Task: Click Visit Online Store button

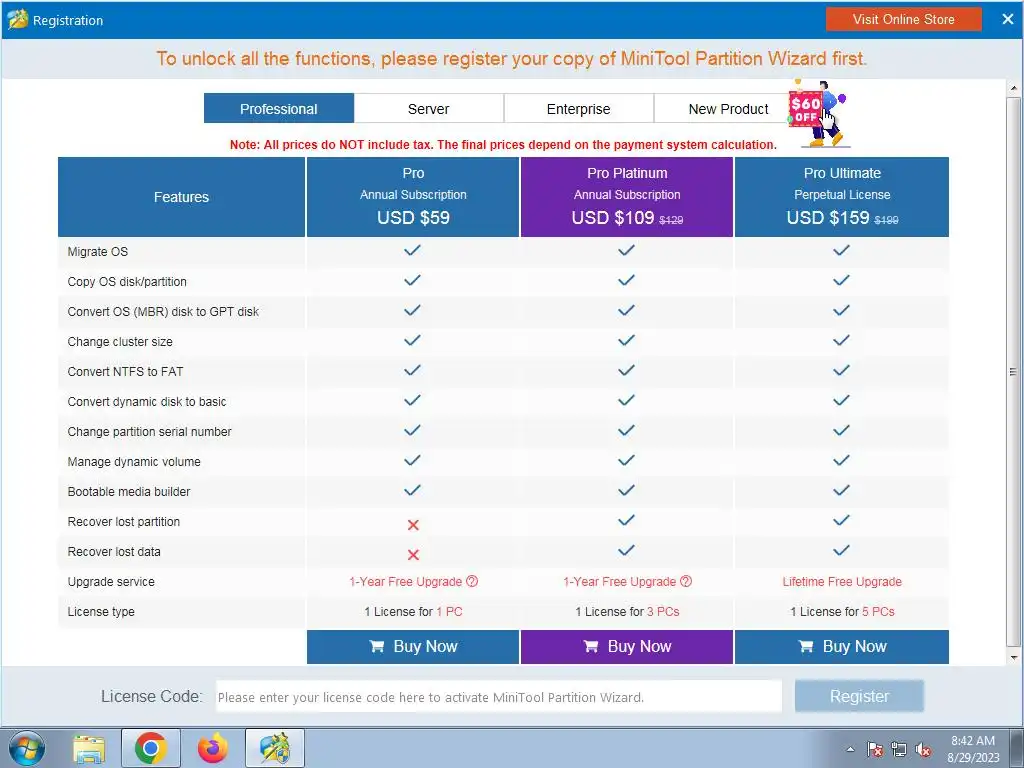Action: pyautogui.click(x=903, y=20)
